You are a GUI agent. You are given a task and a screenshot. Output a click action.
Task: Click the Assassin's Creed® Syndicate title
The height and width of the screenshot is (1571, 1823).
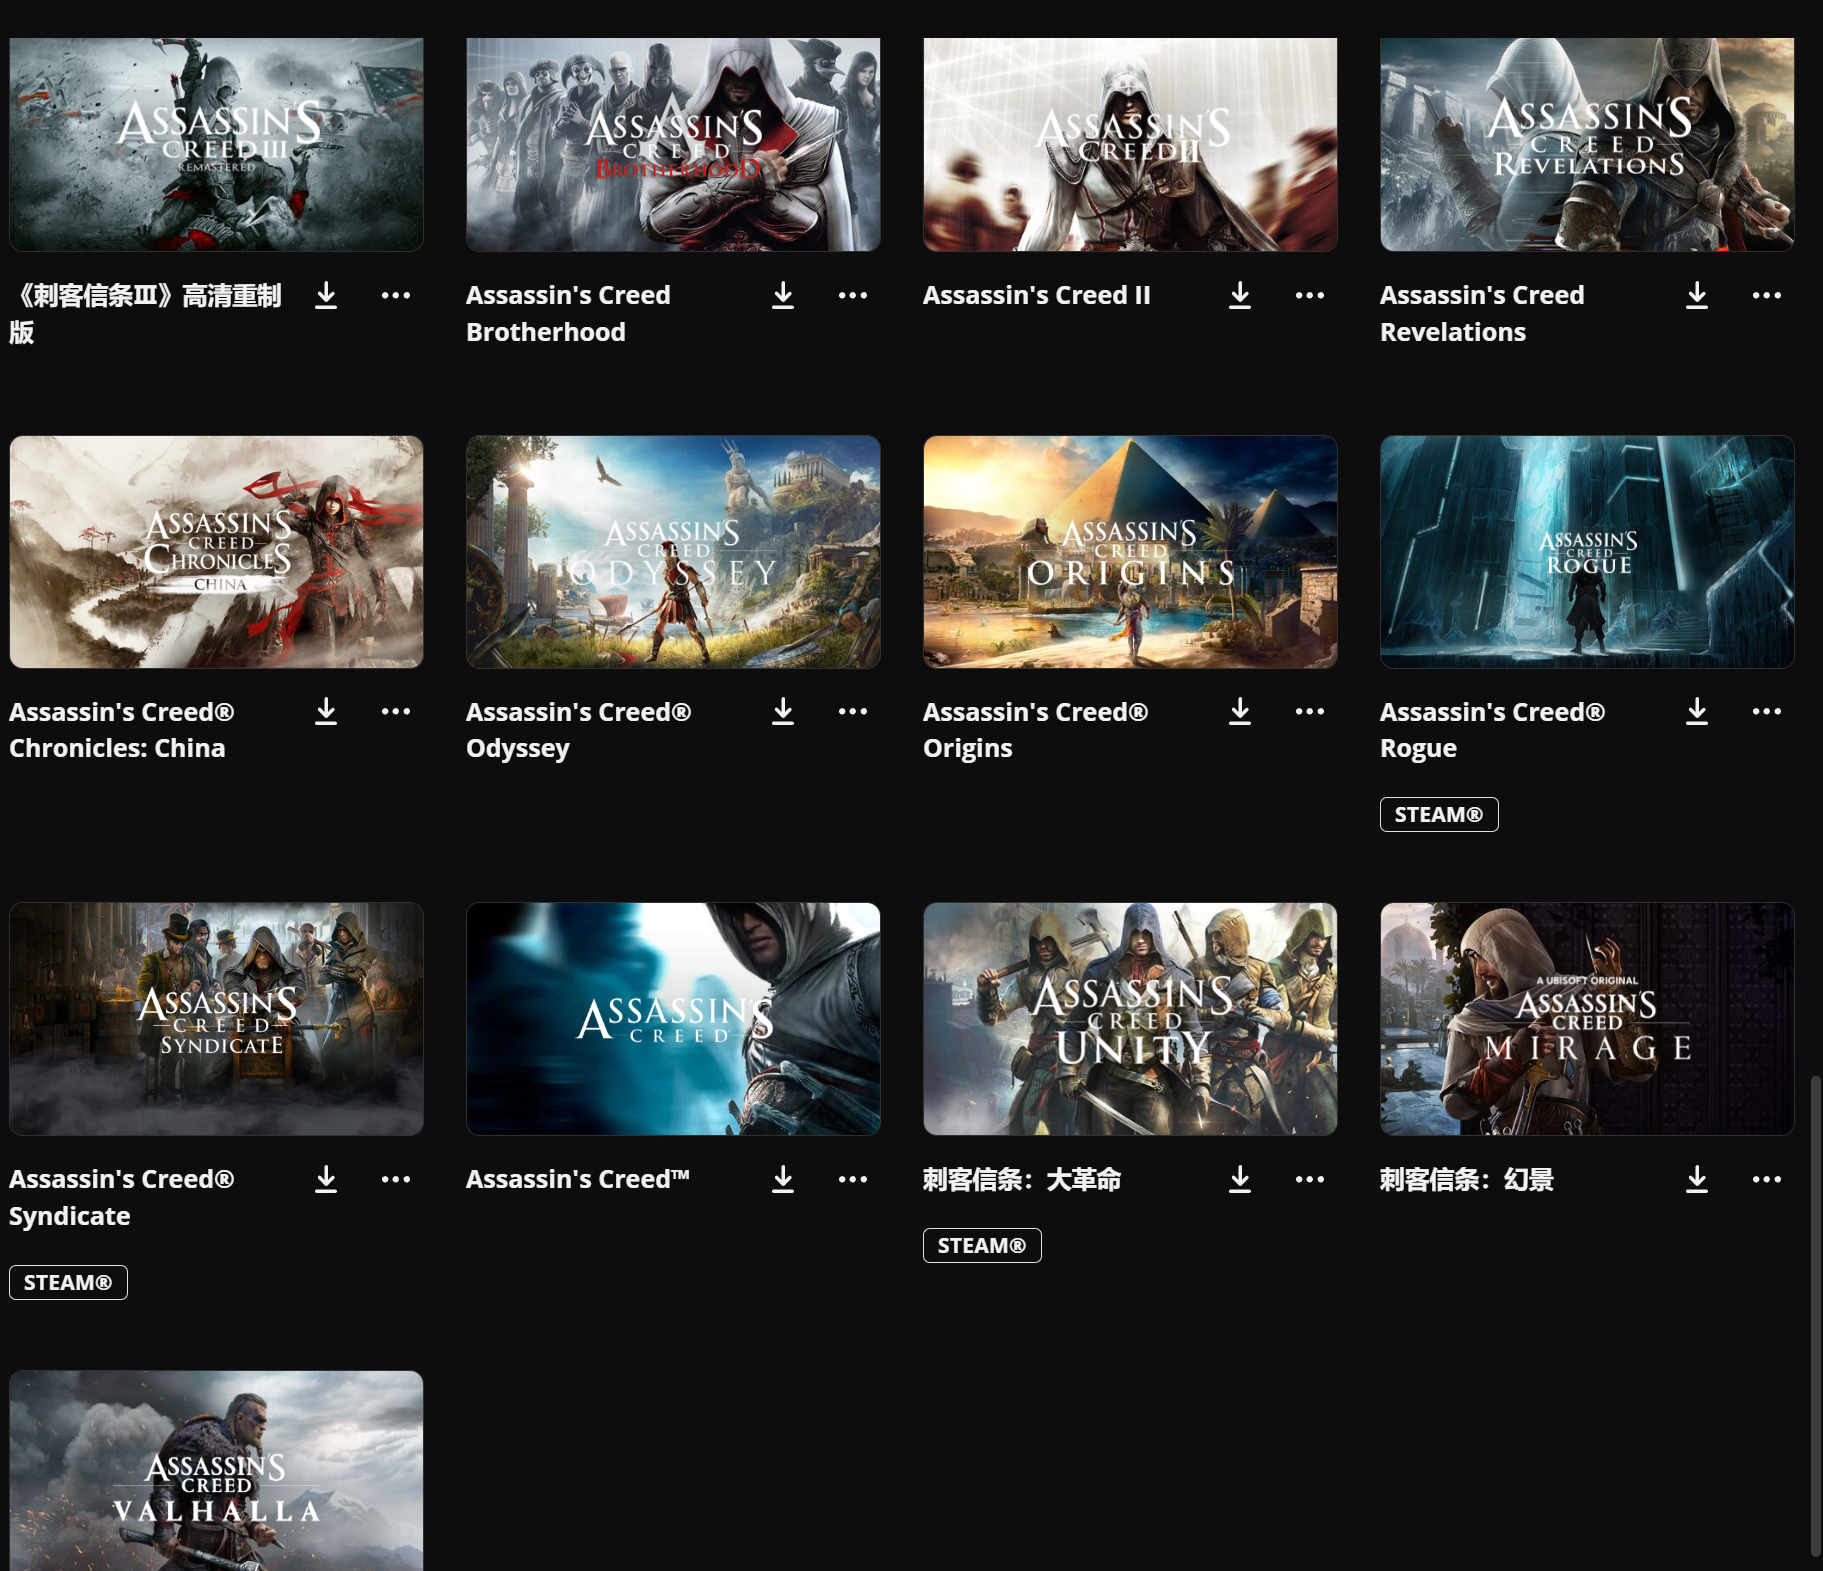tap(122, 1197)
